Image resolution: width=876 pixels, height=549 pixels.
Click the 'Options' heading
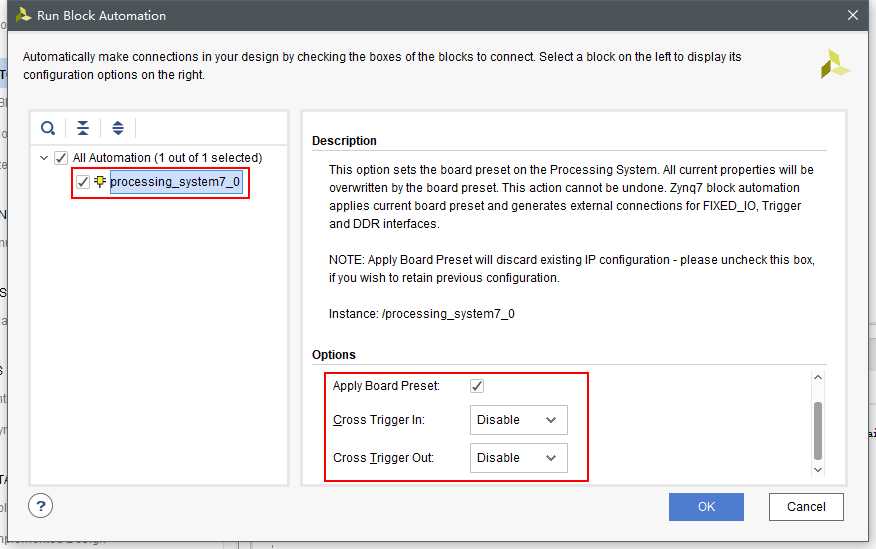[x=334, y=355]
